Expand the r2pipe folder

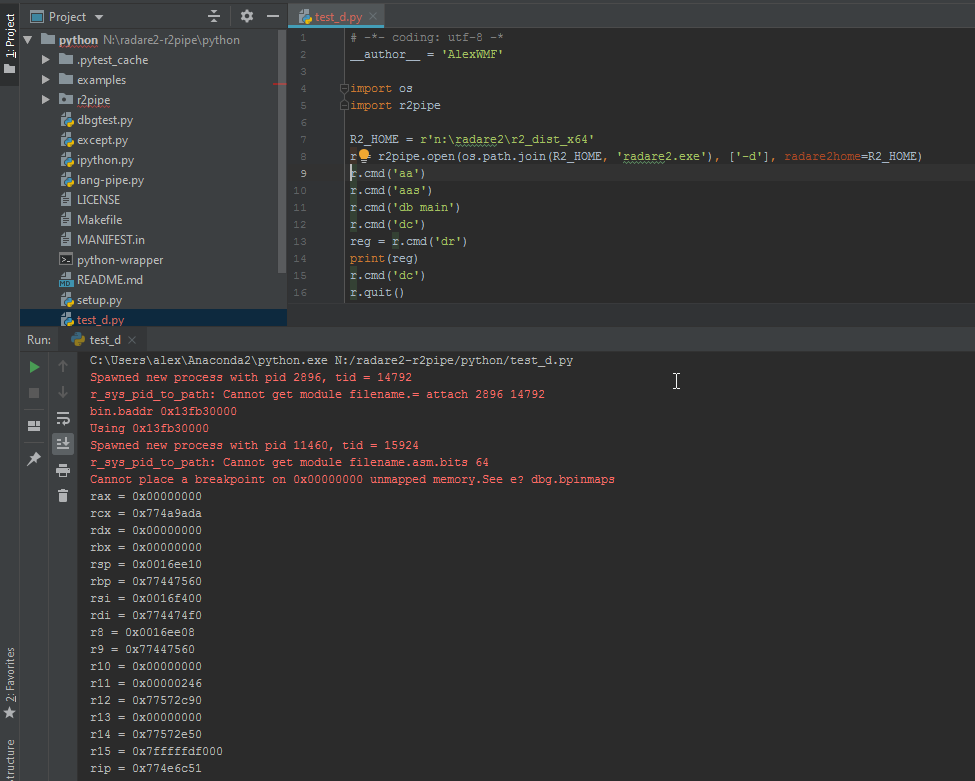tap(44, 99)
